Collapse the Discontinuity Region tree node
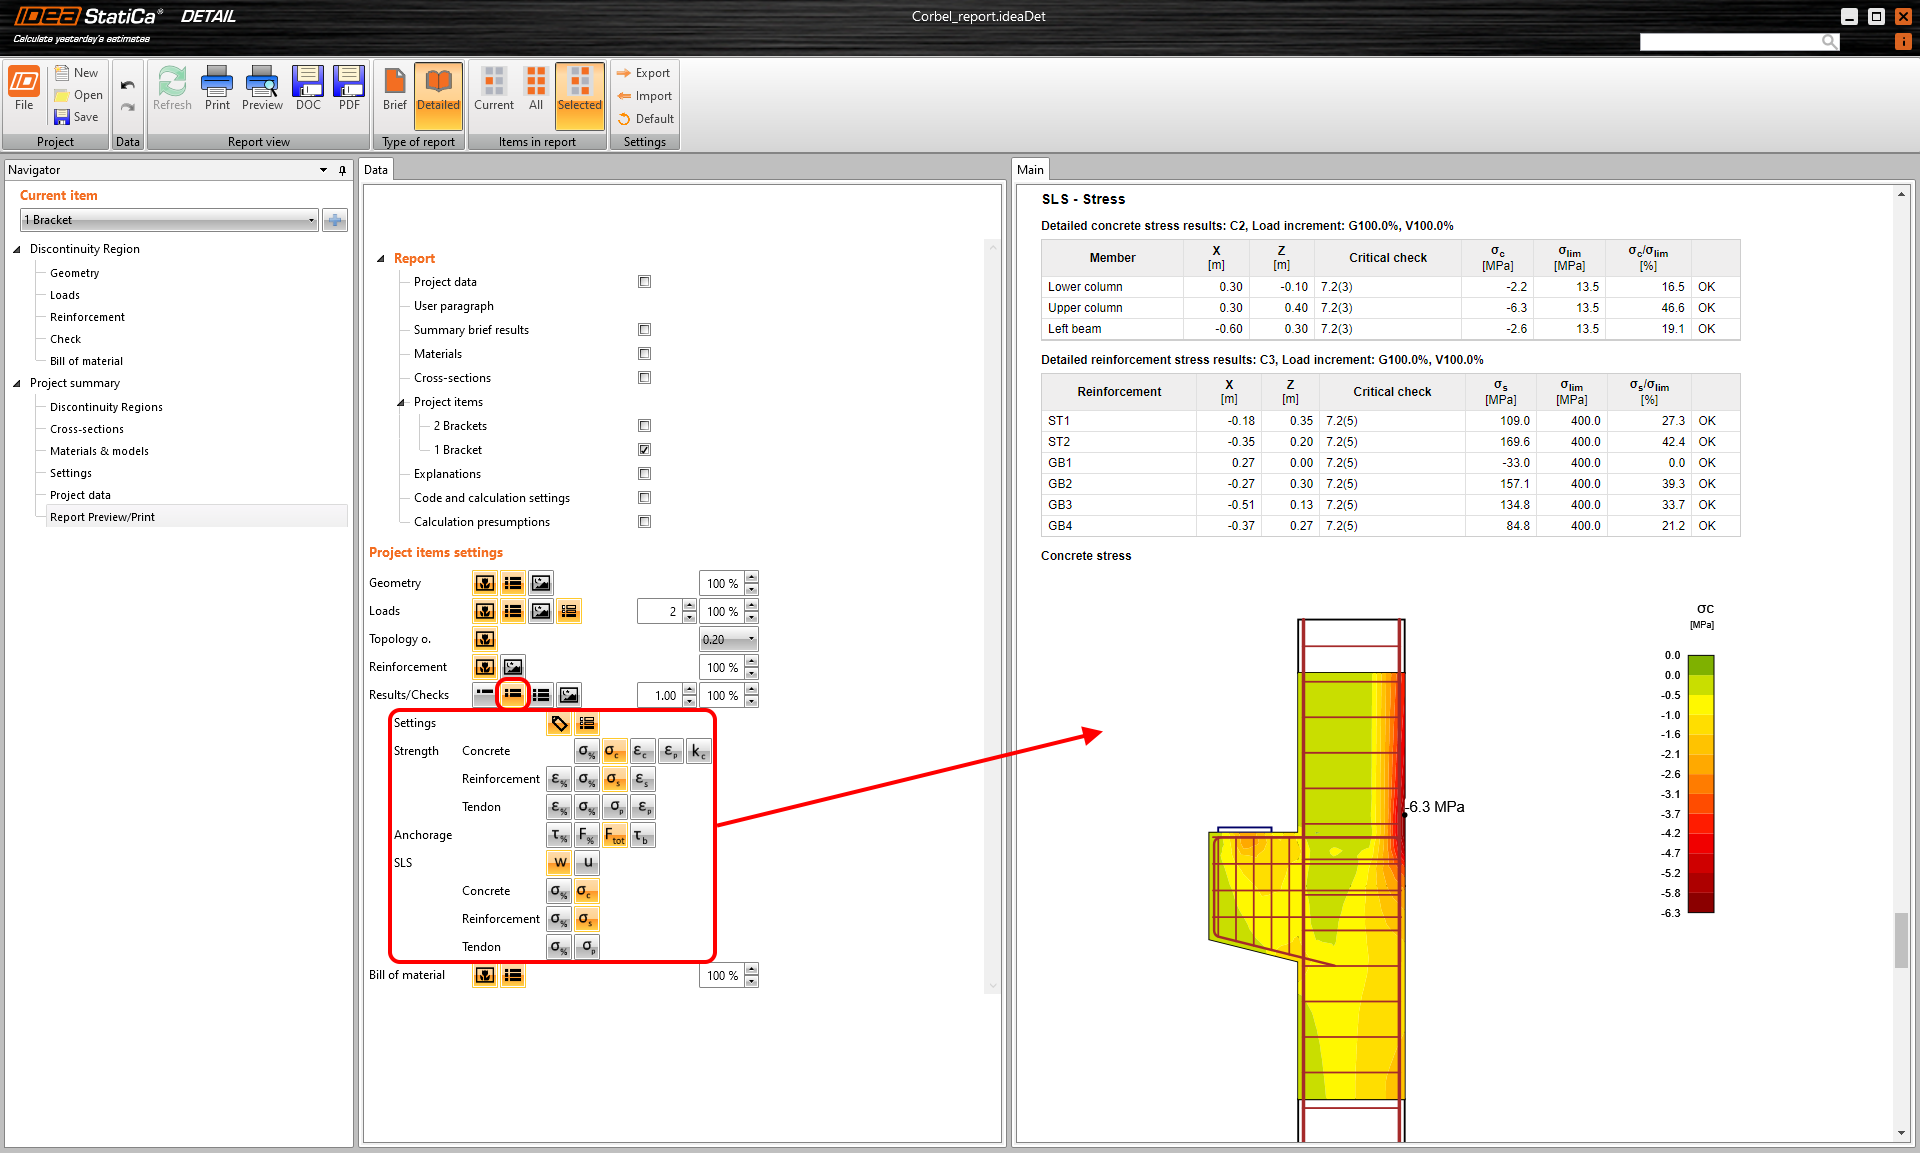Image resolution: width=1920 pixels, height=1153 pixels. [17, 249]
